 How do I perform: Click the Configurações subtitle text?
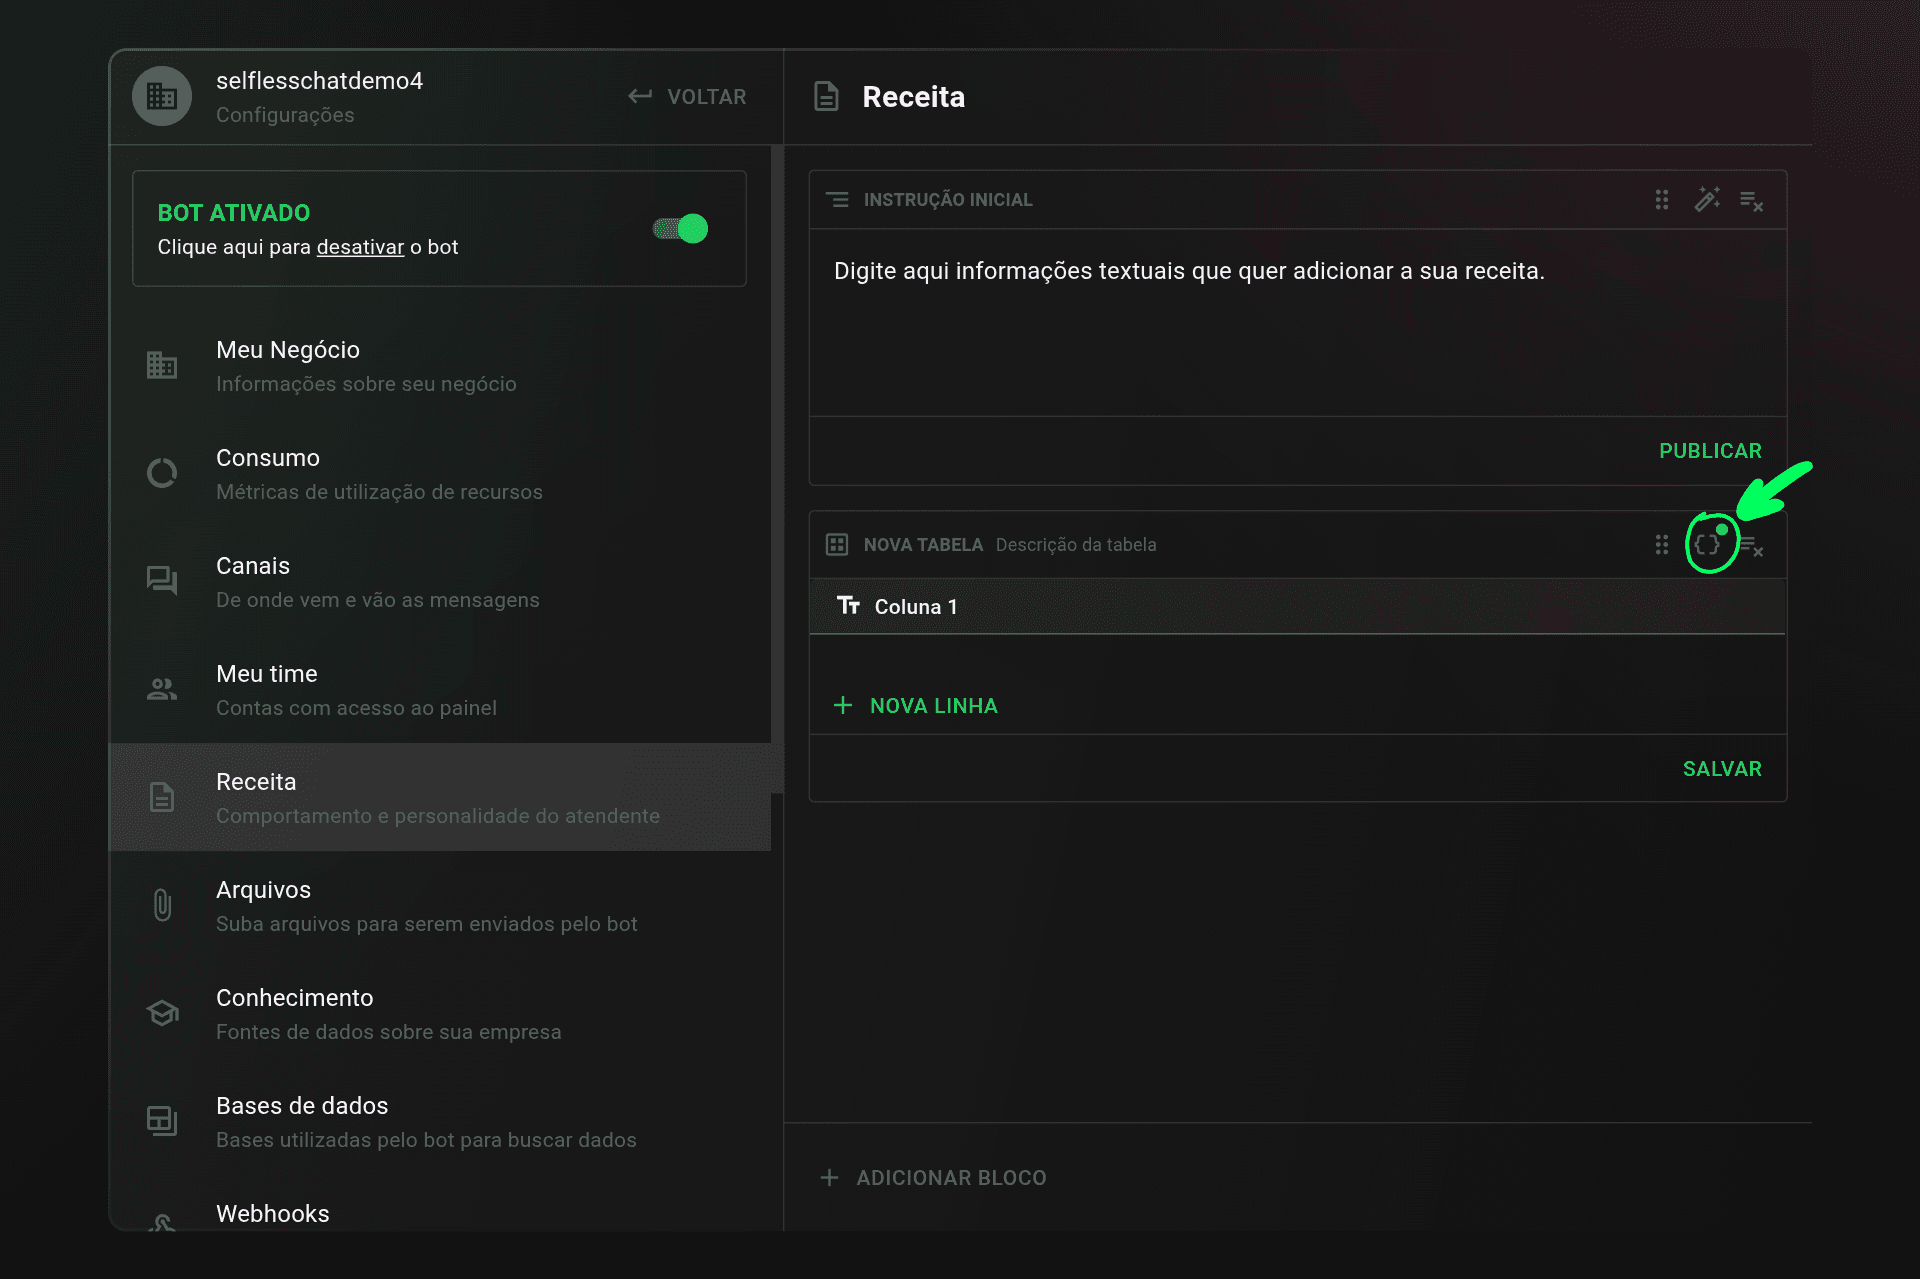(x=285, y=115)
